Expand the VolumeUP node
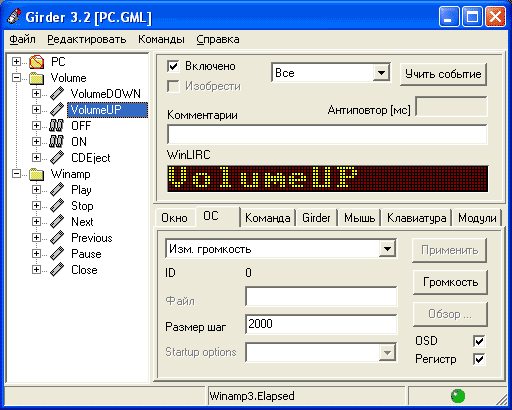The height and width of the screenshot is (410, 512). point(36,110)
